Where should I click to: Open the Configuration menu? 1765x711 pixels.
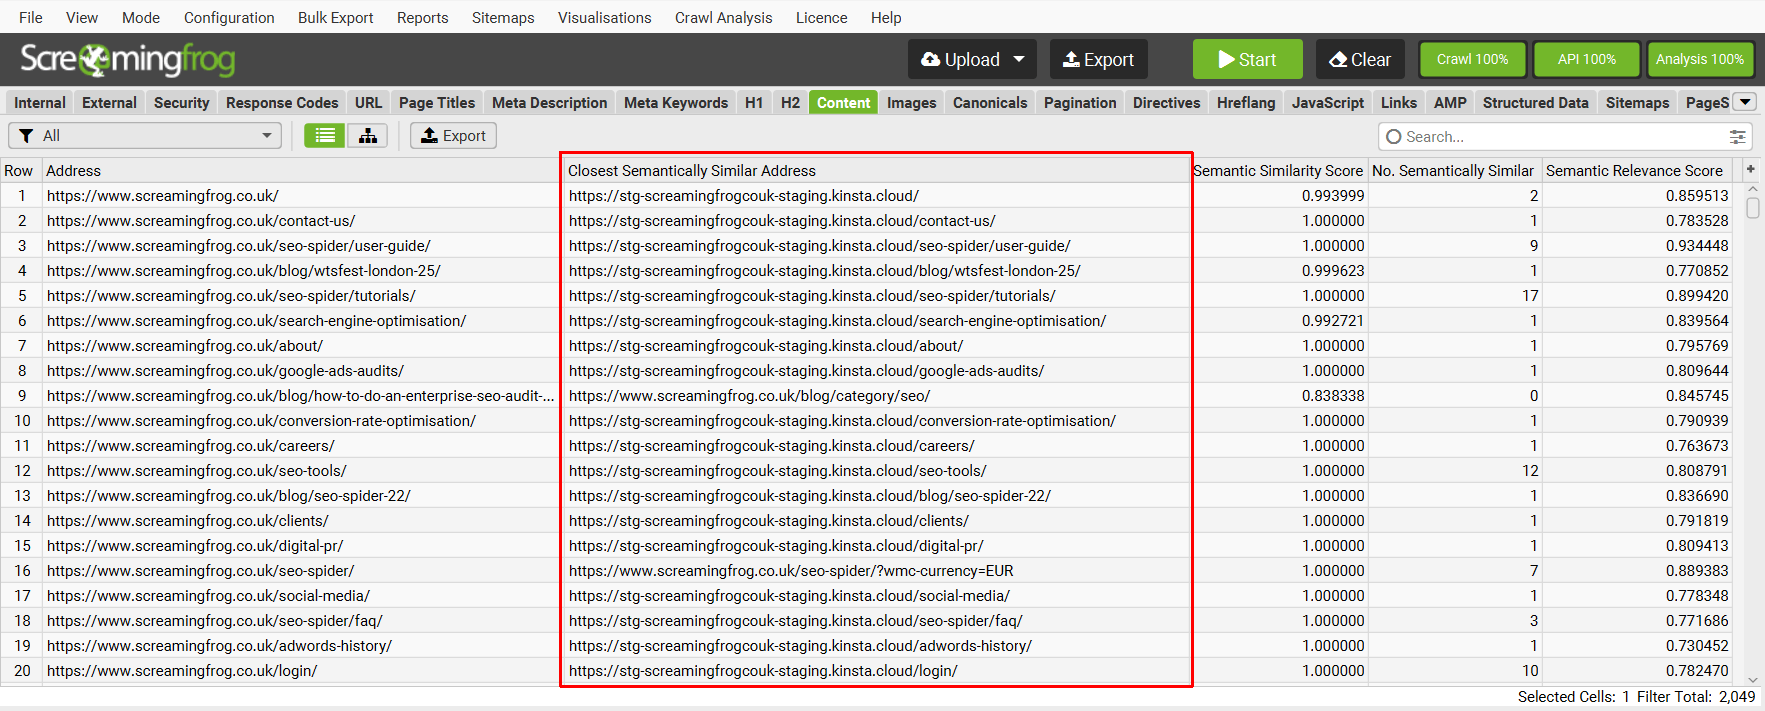pos(229,17)
